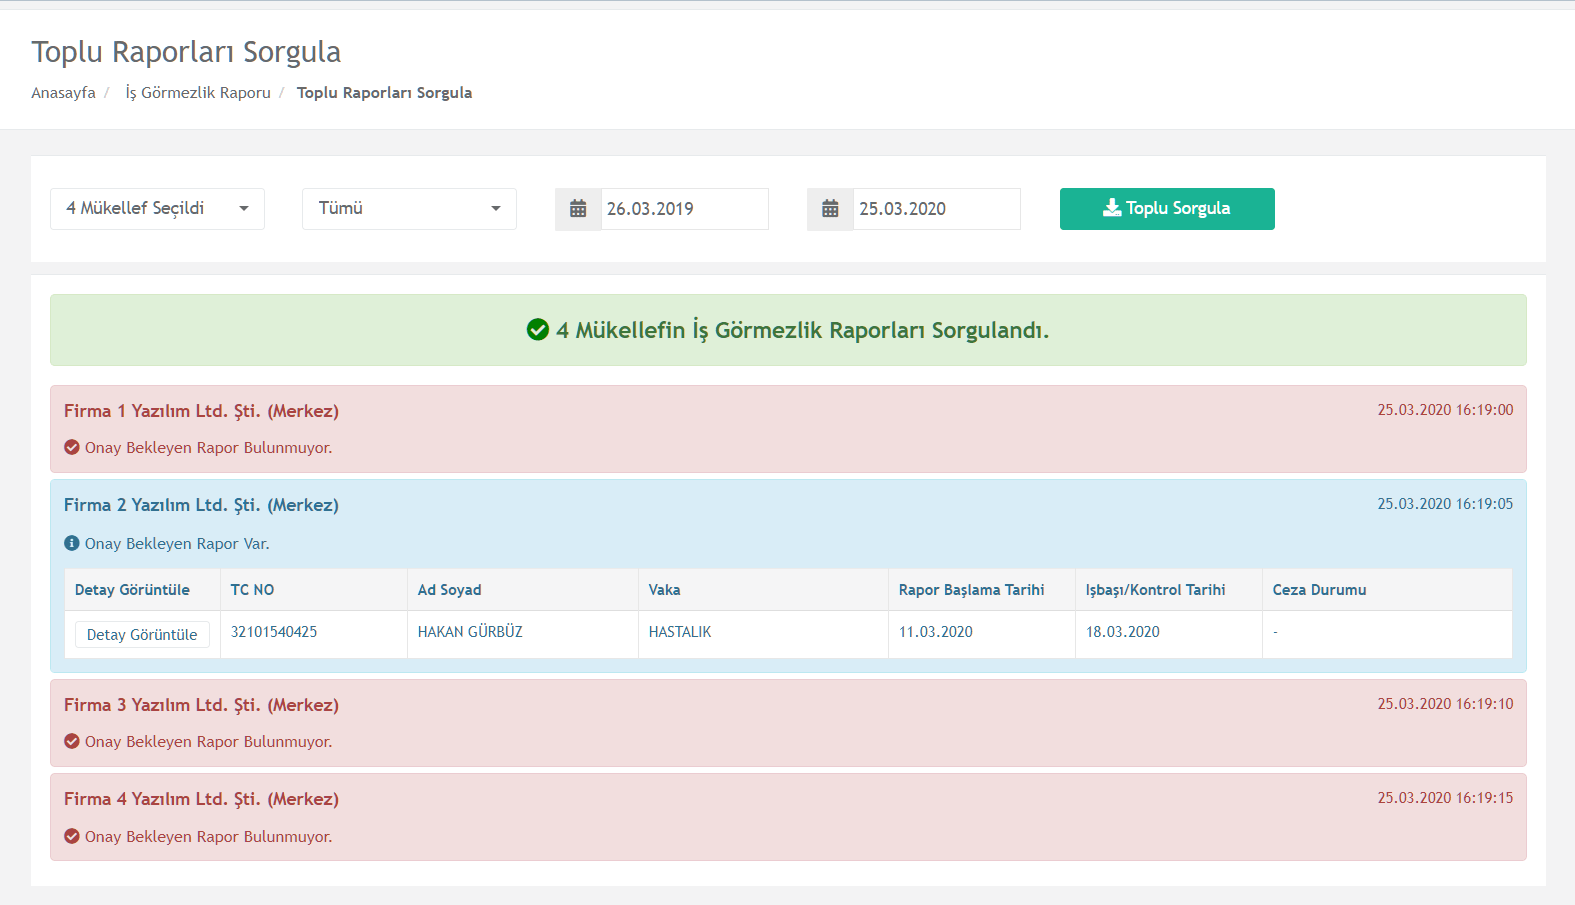1575x905 pixels.
Task: Click Detay Görüntüle button for Hakan Gürbüz
Action: coord(142,635)
